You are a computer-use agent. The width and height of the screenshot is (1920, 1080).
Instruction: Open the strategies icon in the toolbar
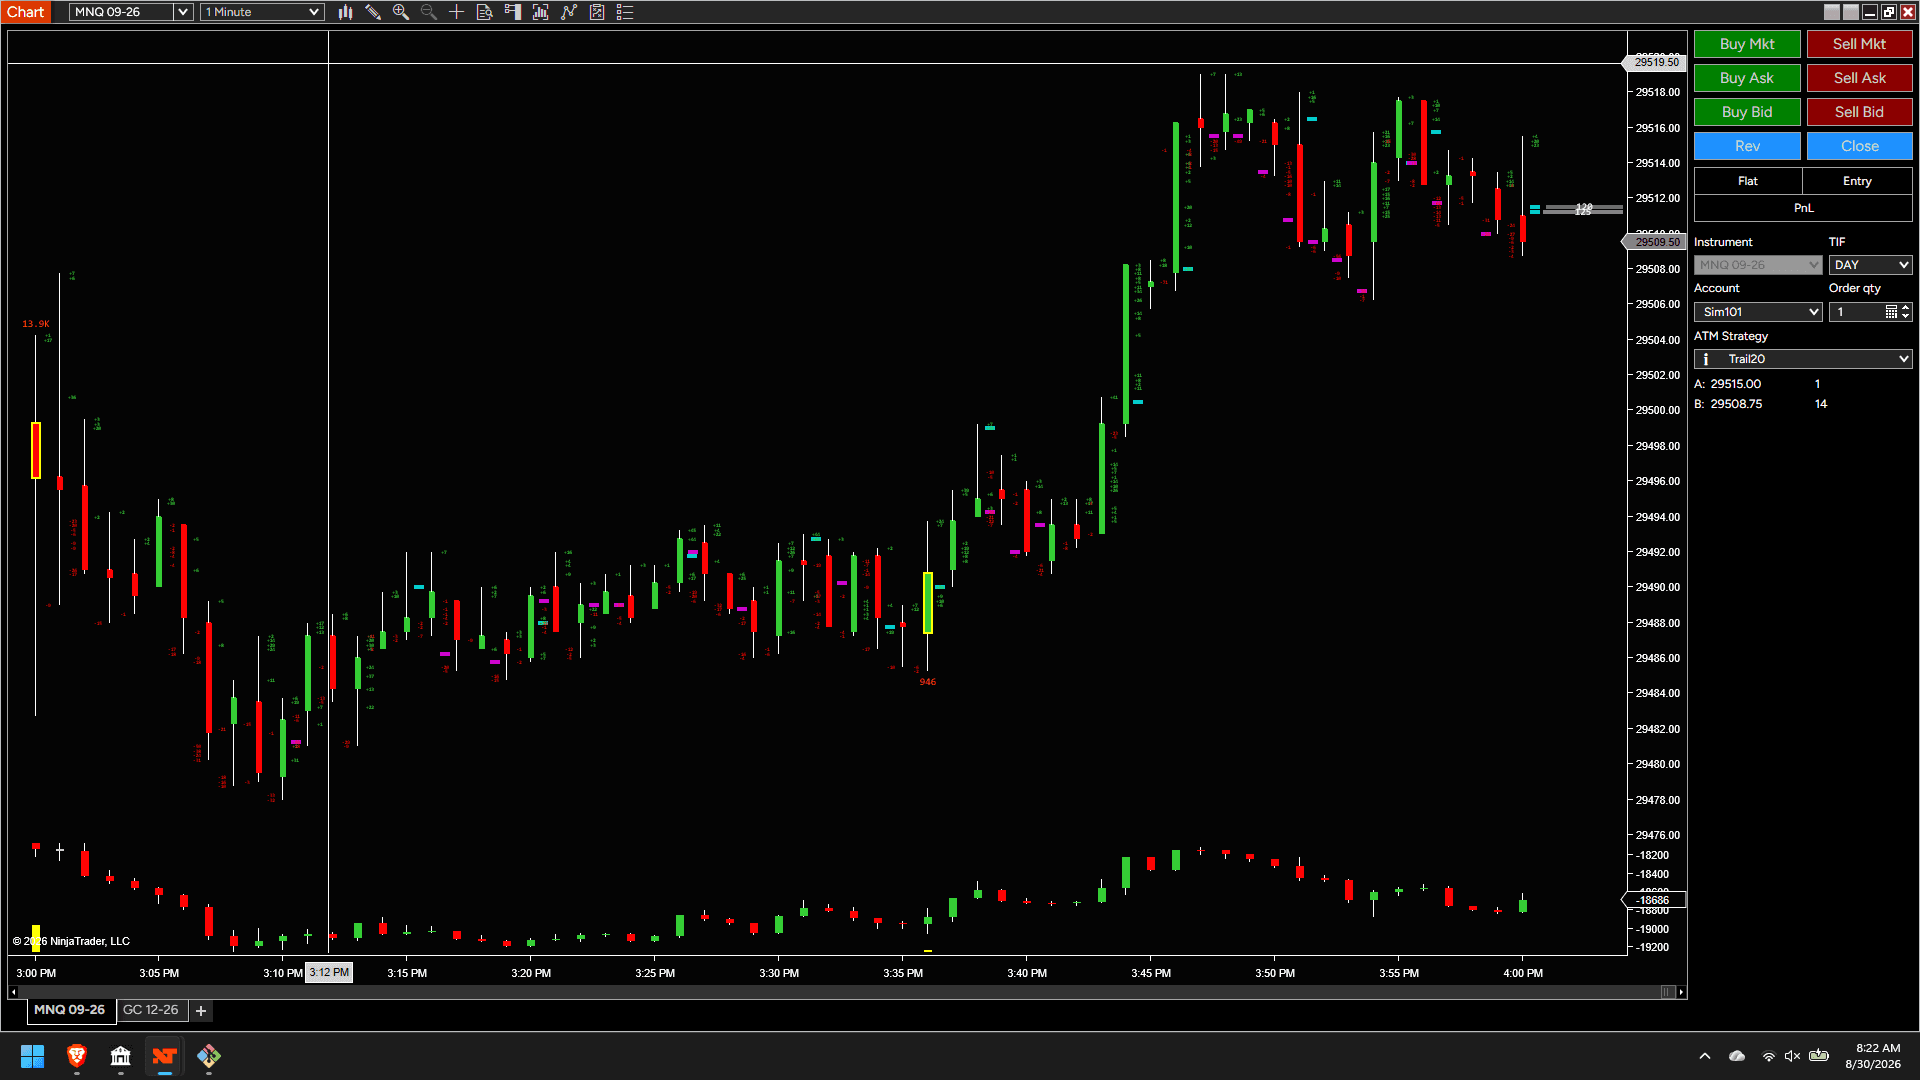597,12
